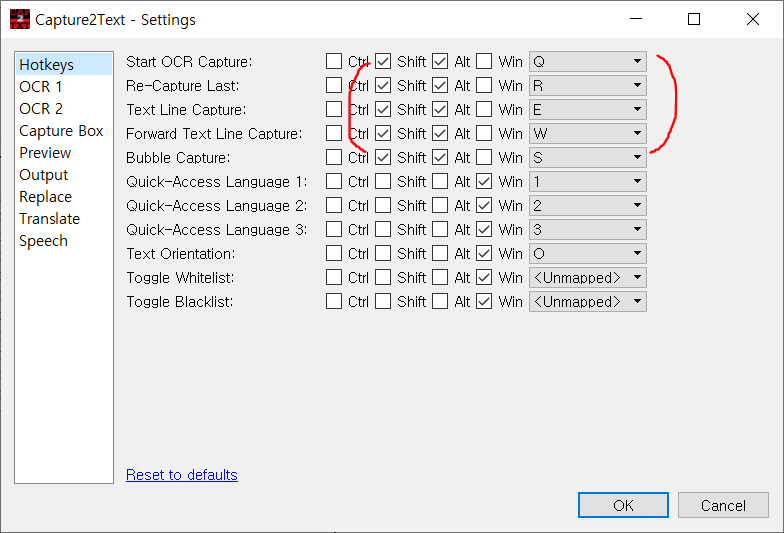Go to Capture Box settings

click(64, 130)
